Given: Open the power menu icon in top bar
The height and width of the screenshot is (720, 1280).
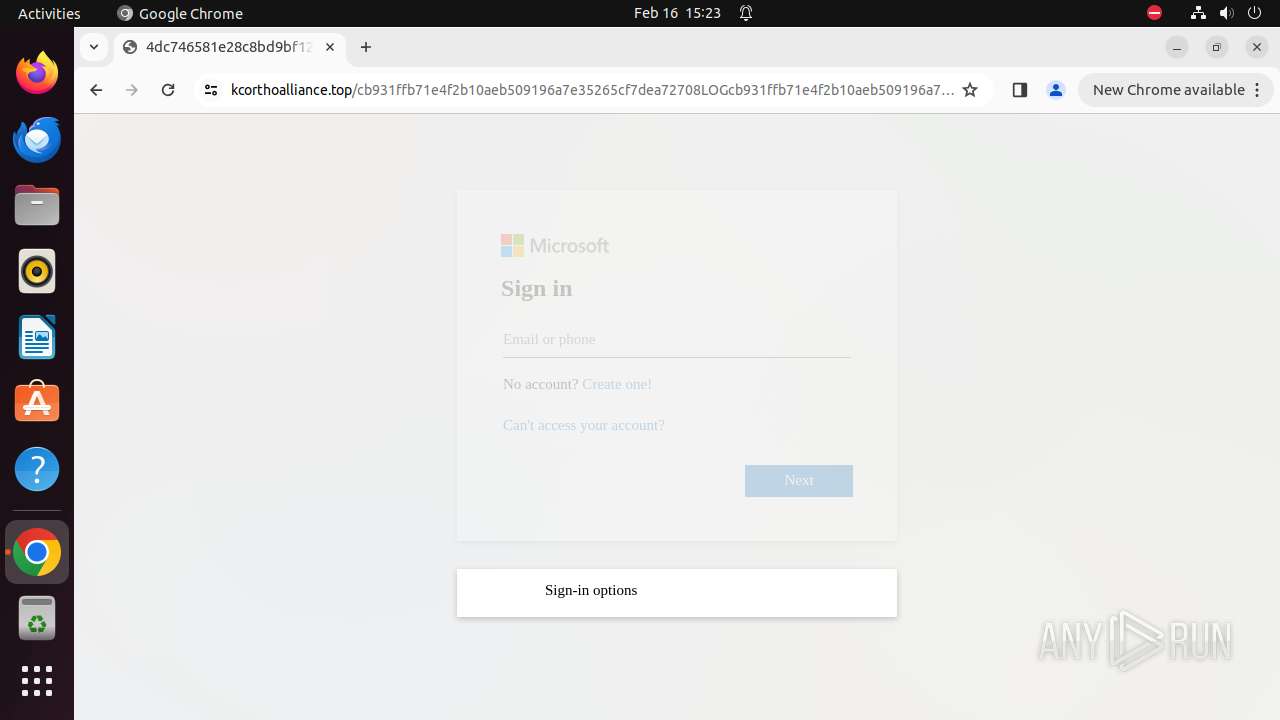Looking at the screenshot, I should pos(1255,13).
